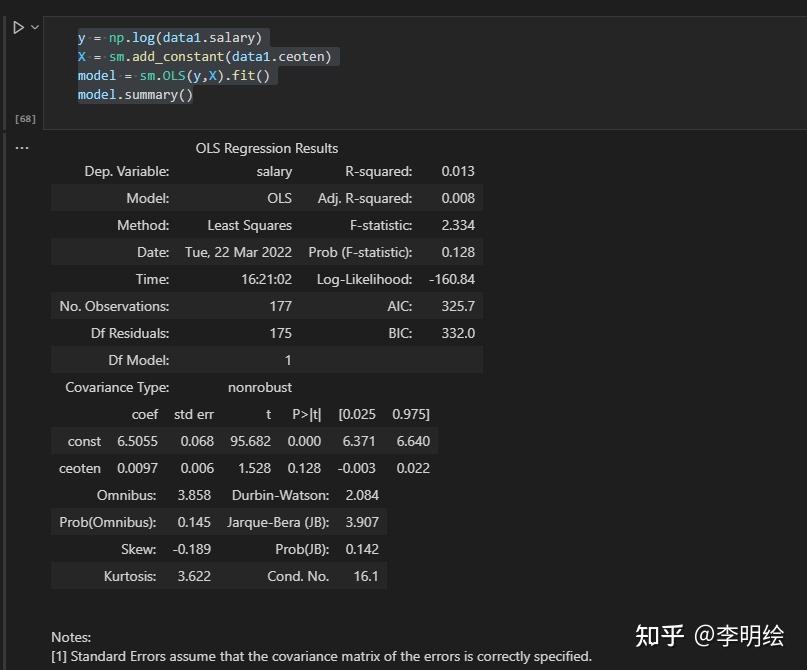Click the ellipsis output actions icon
Screen dimensions: 807x670
[x=22, y=147]
